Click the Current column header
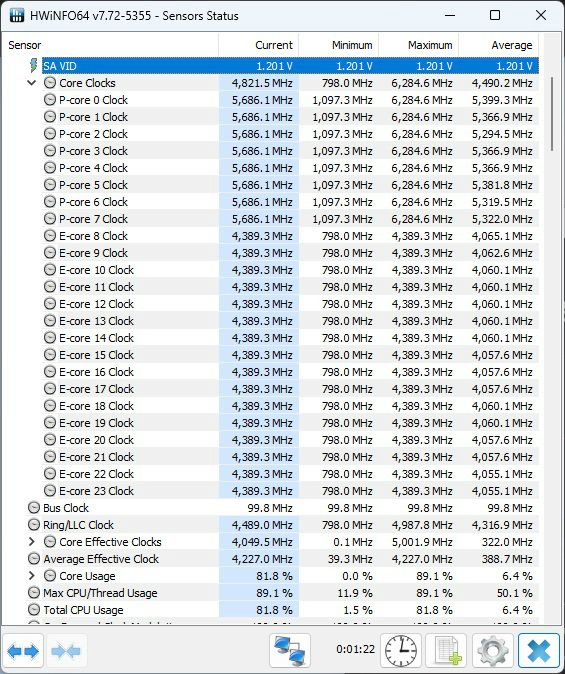The image size is (565, 674). tap(258, 45)
